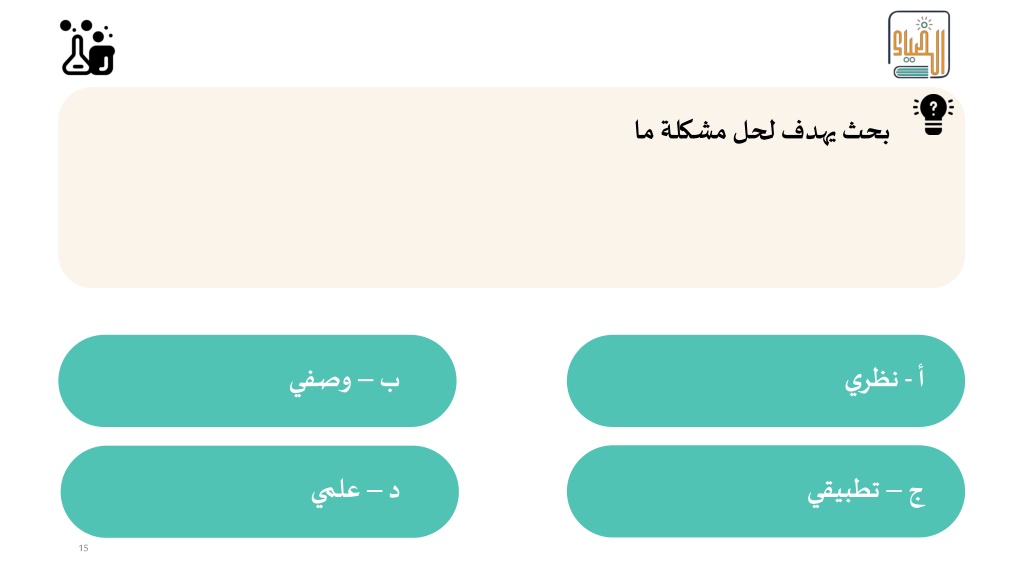Click the letter ب option label
The width and height of the screenshot is (1024, 576).
389,381
